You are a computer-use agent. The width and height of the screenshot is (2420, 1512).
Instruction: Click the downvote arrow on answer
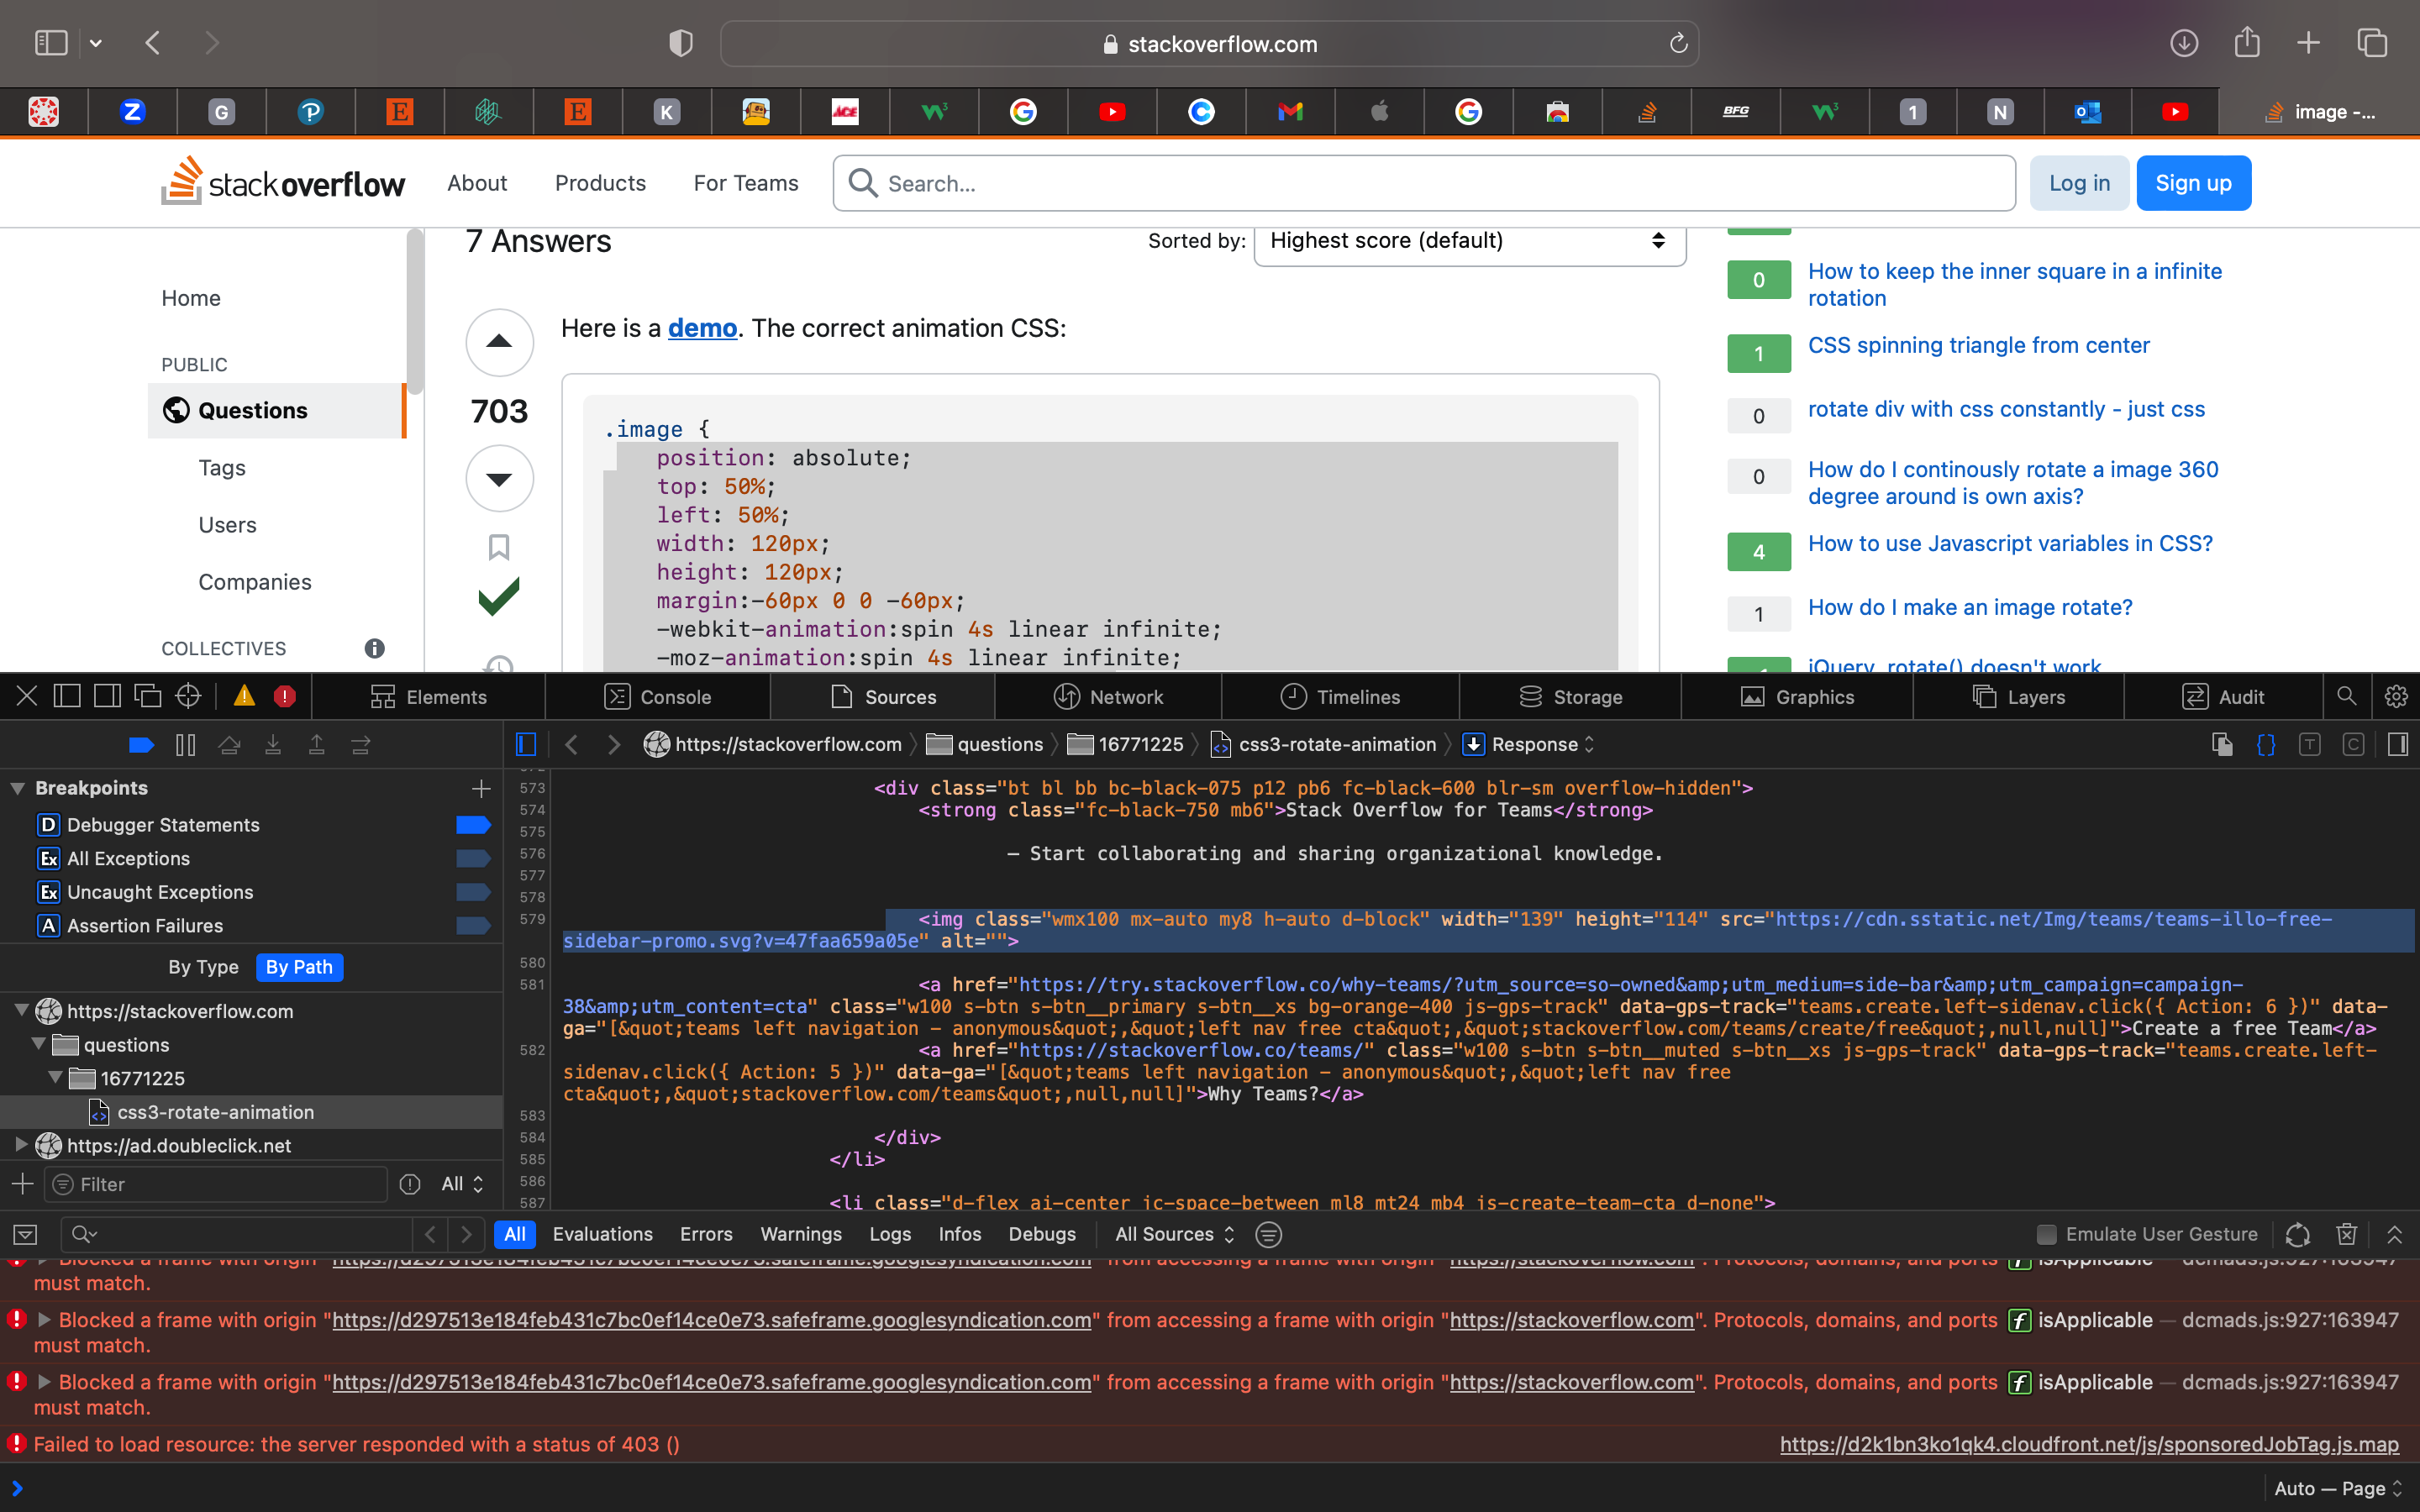tap(499, 478)
